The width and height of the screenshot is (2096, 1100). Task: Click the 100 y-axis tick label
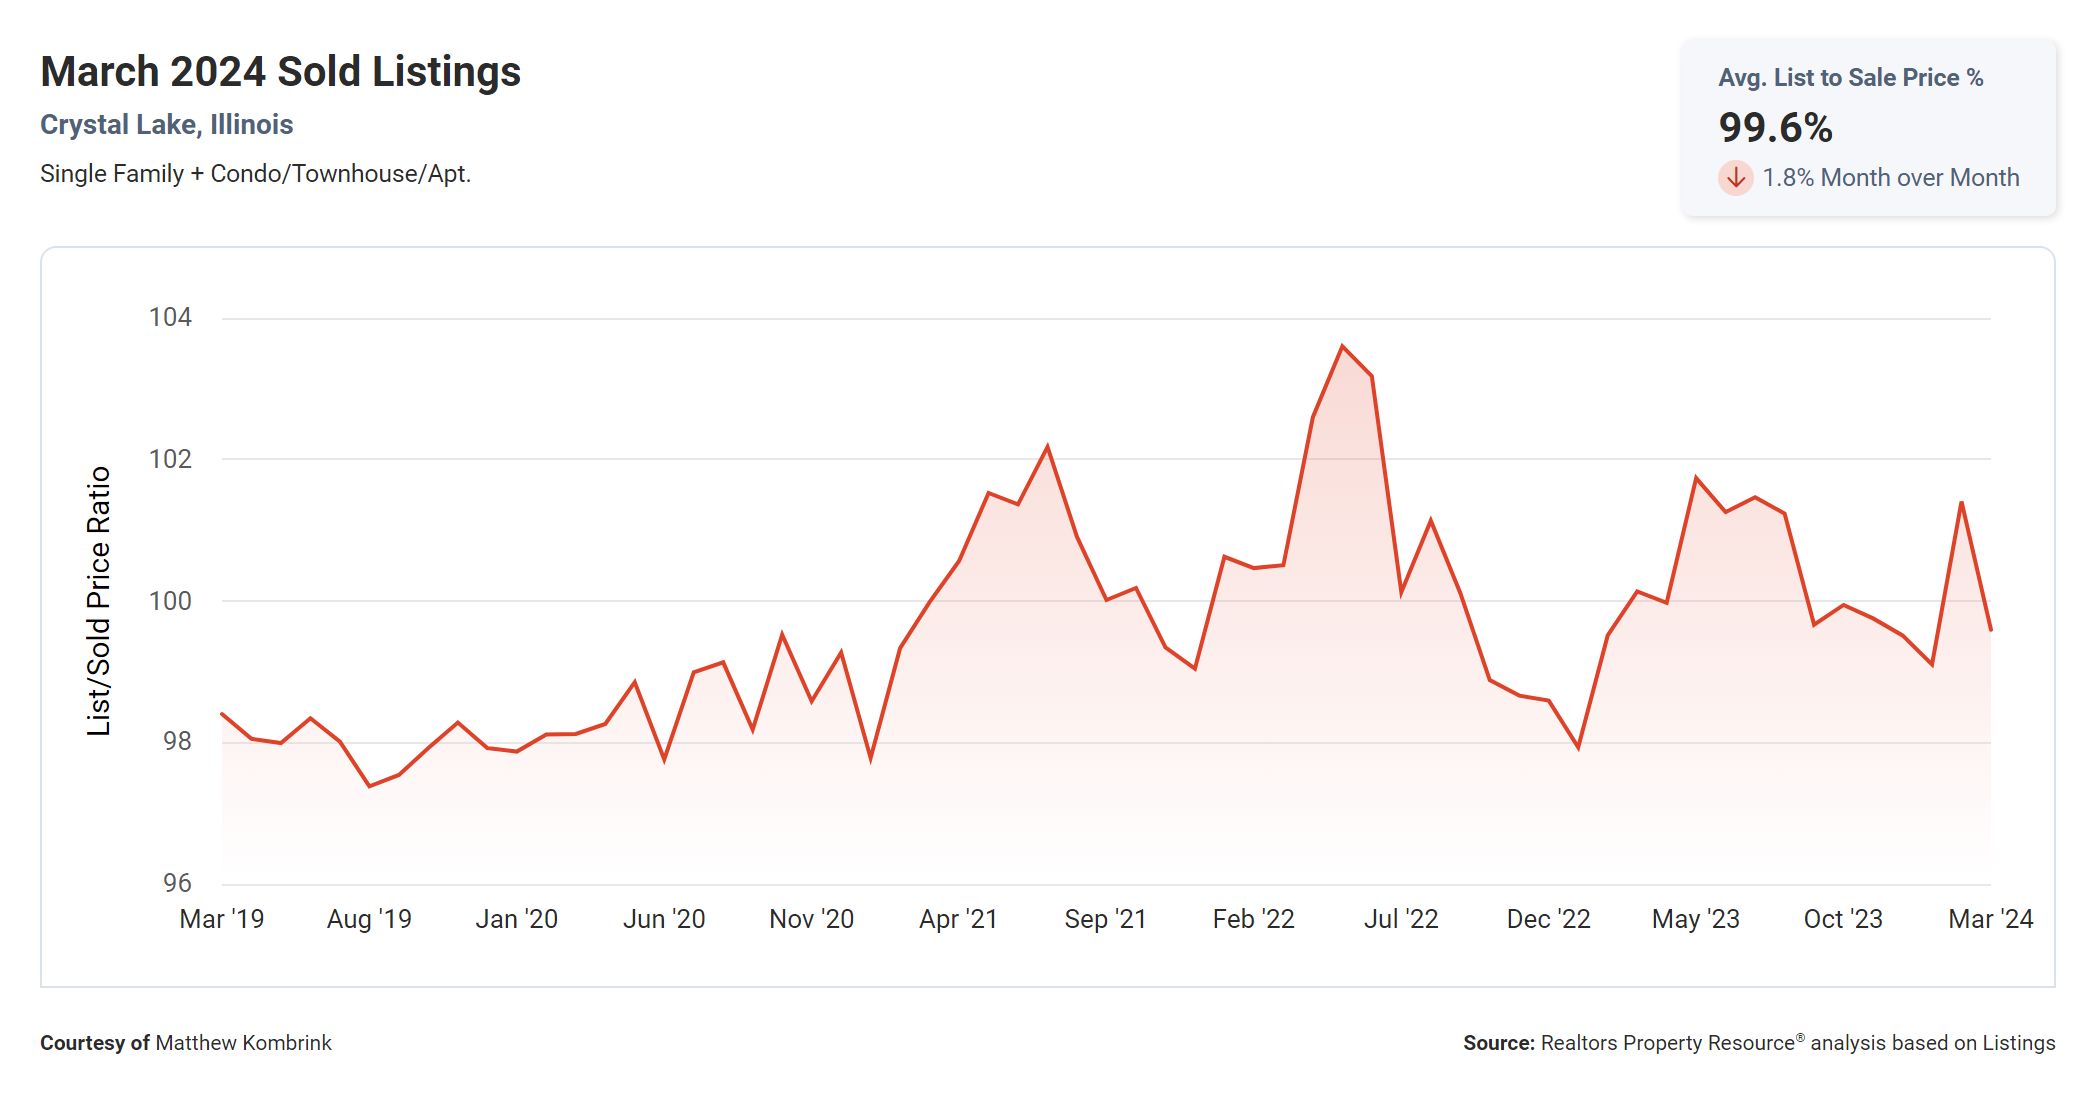(x=170, y=601)
